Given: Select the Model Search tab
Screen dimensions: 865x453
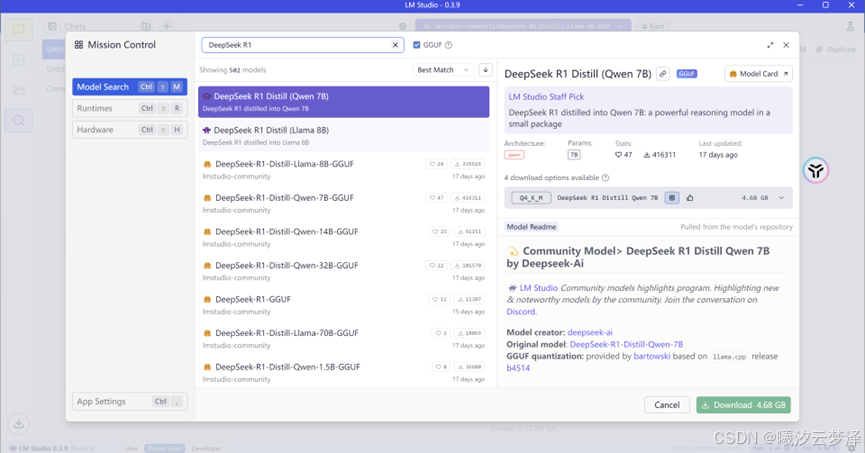Looking at the screenshot, I should point(130,87).
